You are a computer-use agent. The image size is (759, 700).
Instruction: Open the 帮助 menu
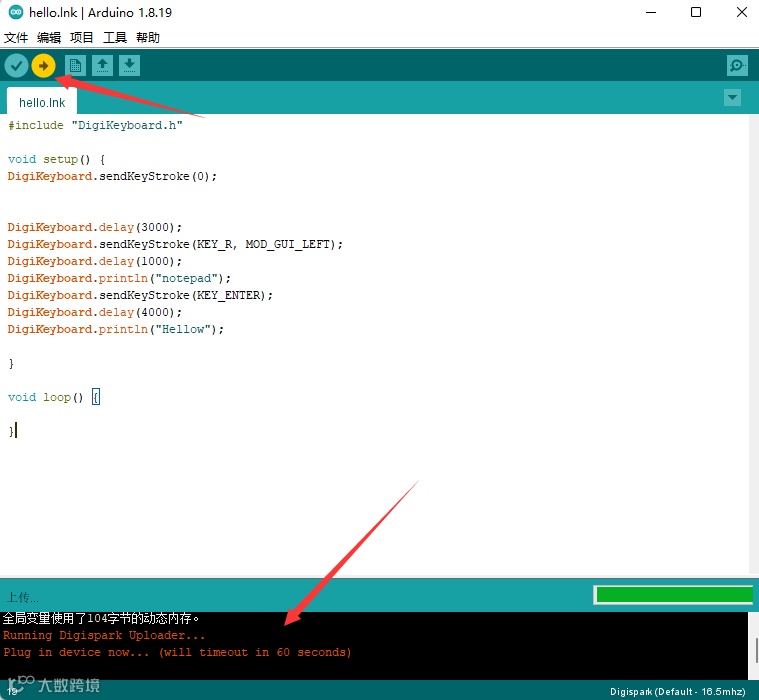(x=148, y=37)
